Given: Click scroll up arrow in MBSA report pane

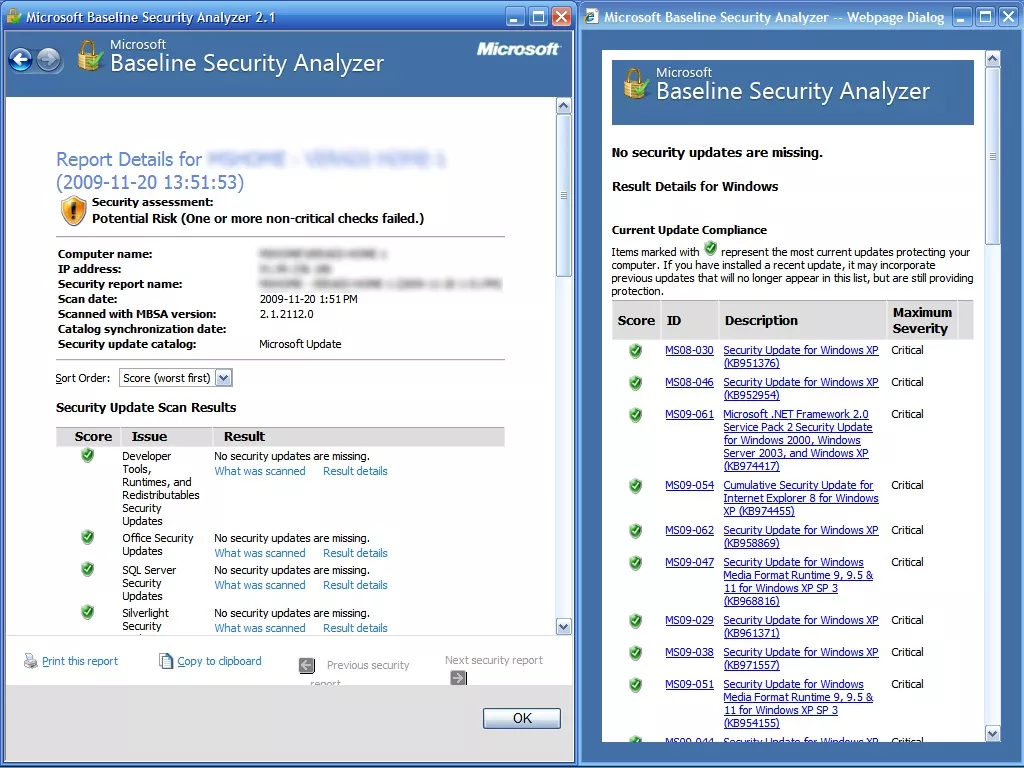Looking at the screenshot, I should [x=564, y=106].
